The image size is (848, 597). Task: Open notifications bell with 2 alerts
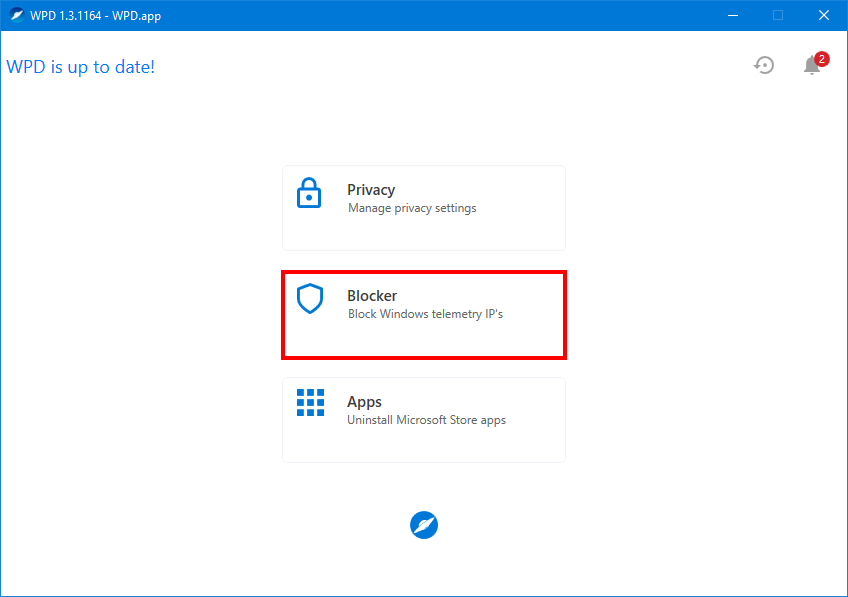(816, 64)
